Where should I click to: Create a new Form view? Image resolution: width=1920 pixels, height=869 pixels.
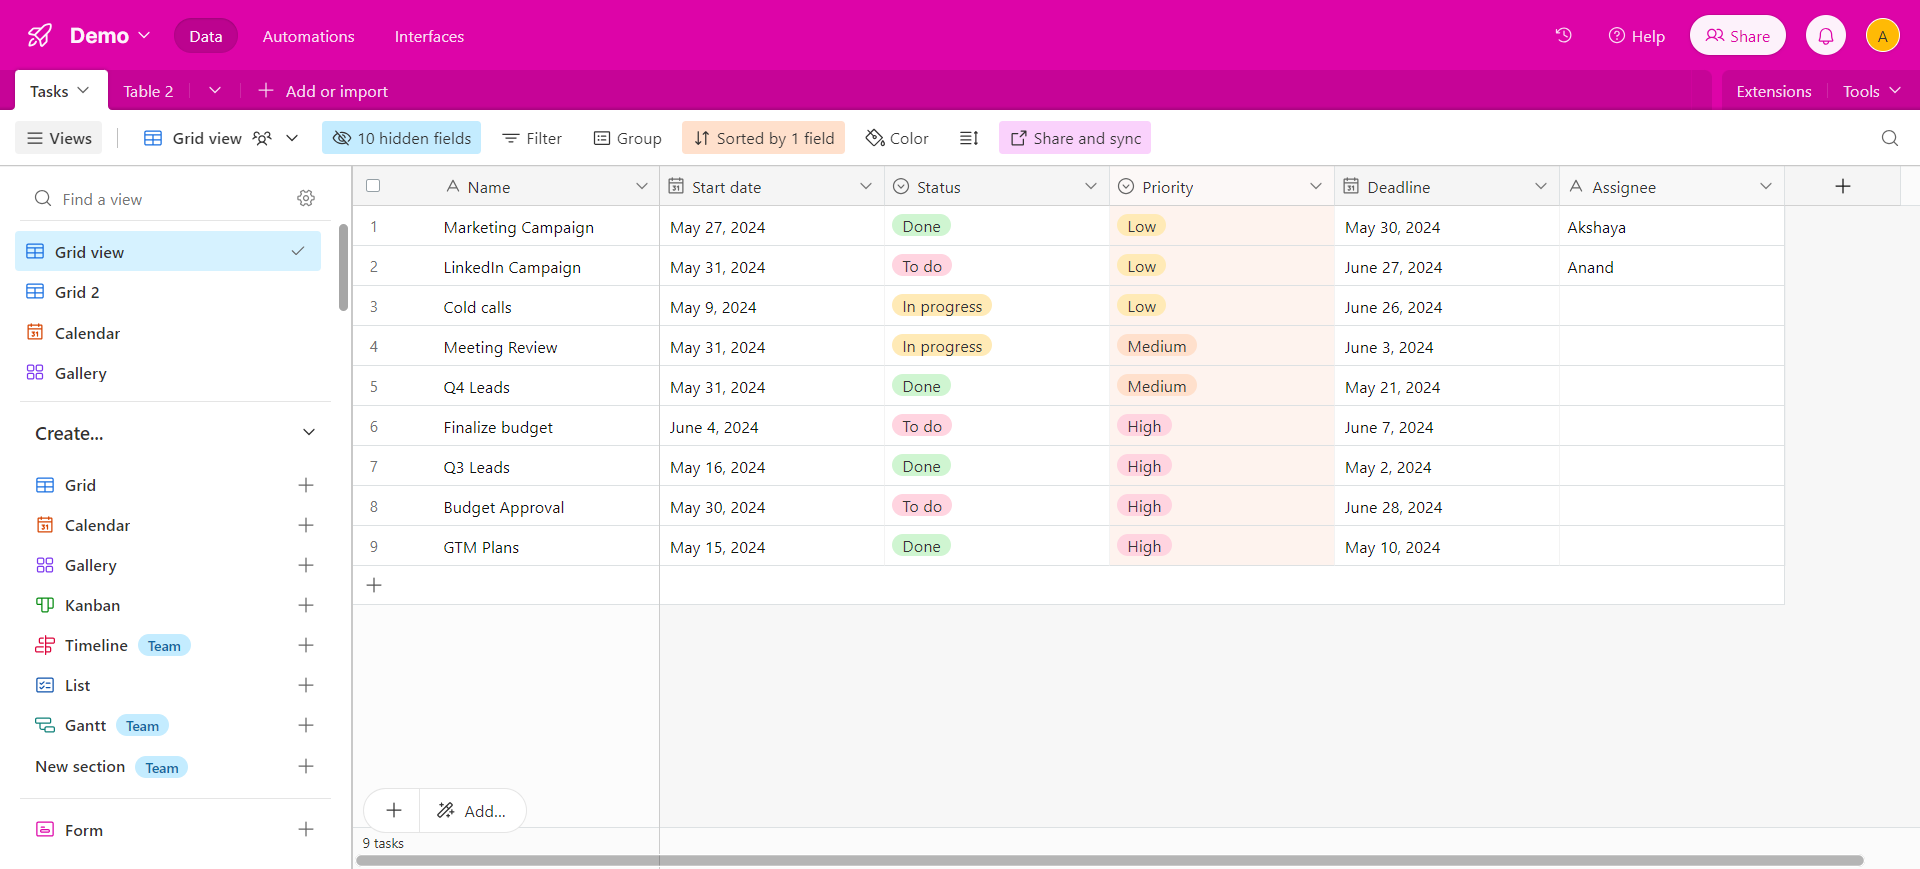(x=306, y=829)
